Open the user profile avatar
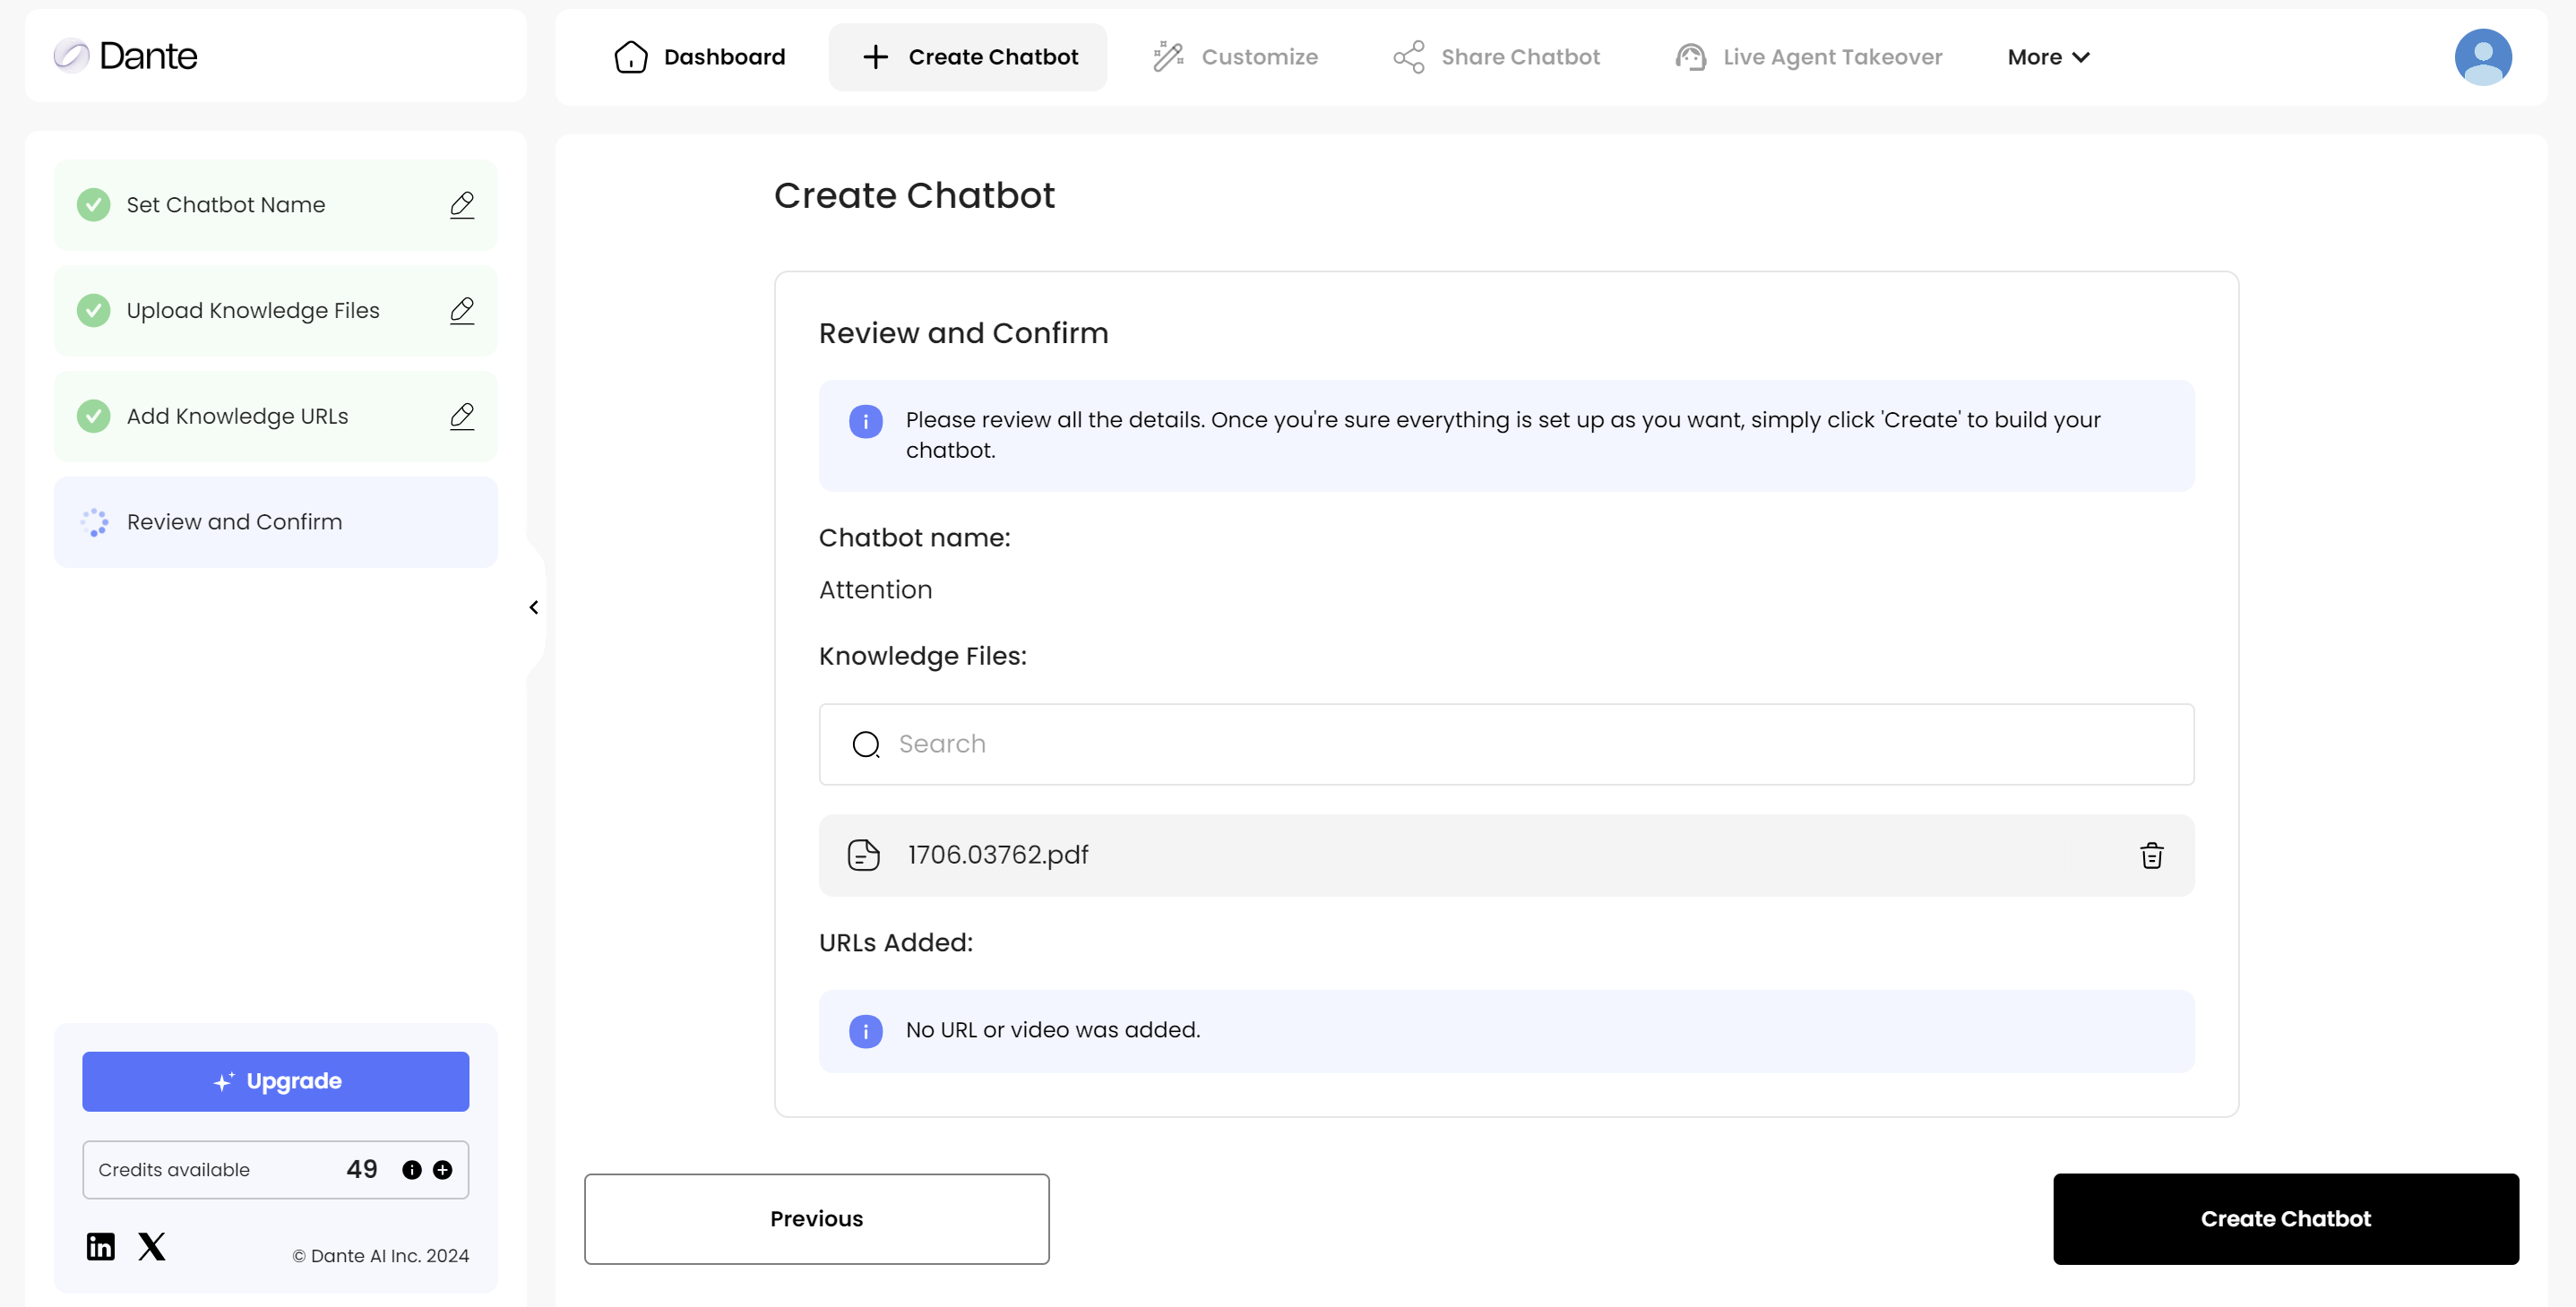Viewport: 2576px width, 1307px height. pyautogui.click(x=2482, y=57)
